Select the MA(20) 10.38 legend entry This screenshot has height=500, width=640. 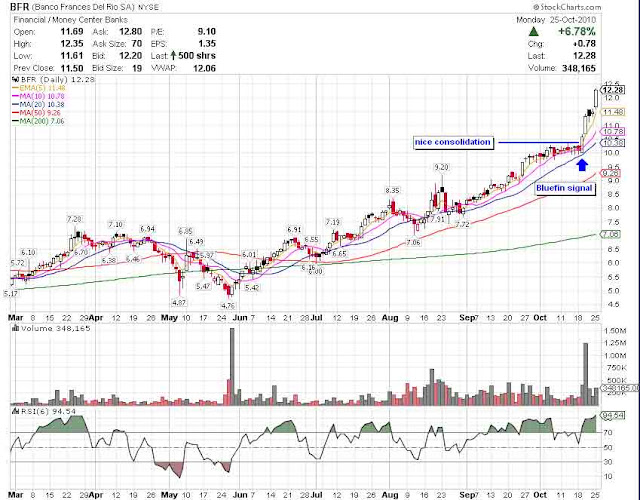(x=38, y=104)
